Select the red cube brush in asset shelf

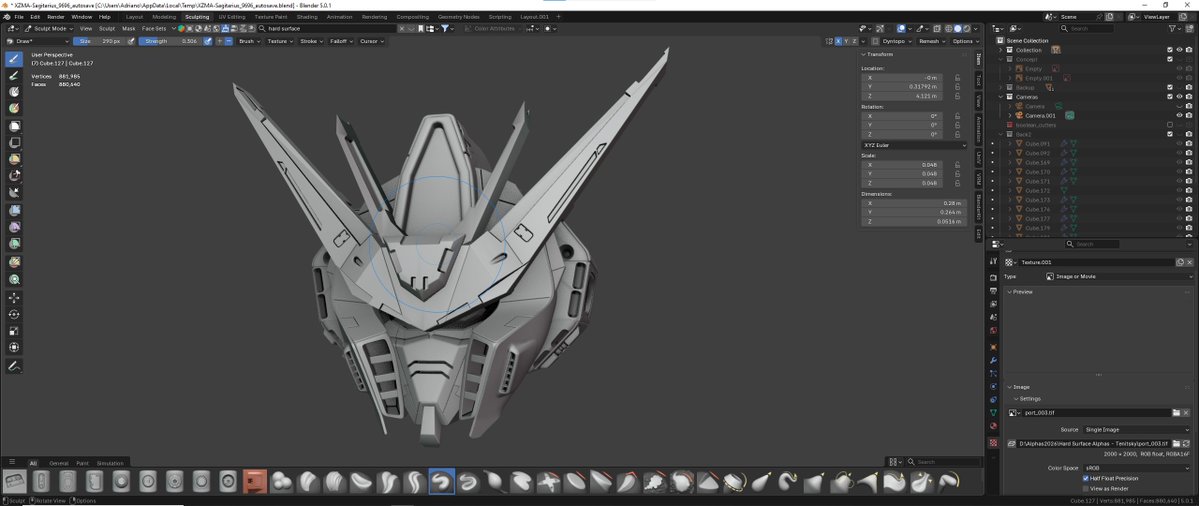(x=255, y=482)
